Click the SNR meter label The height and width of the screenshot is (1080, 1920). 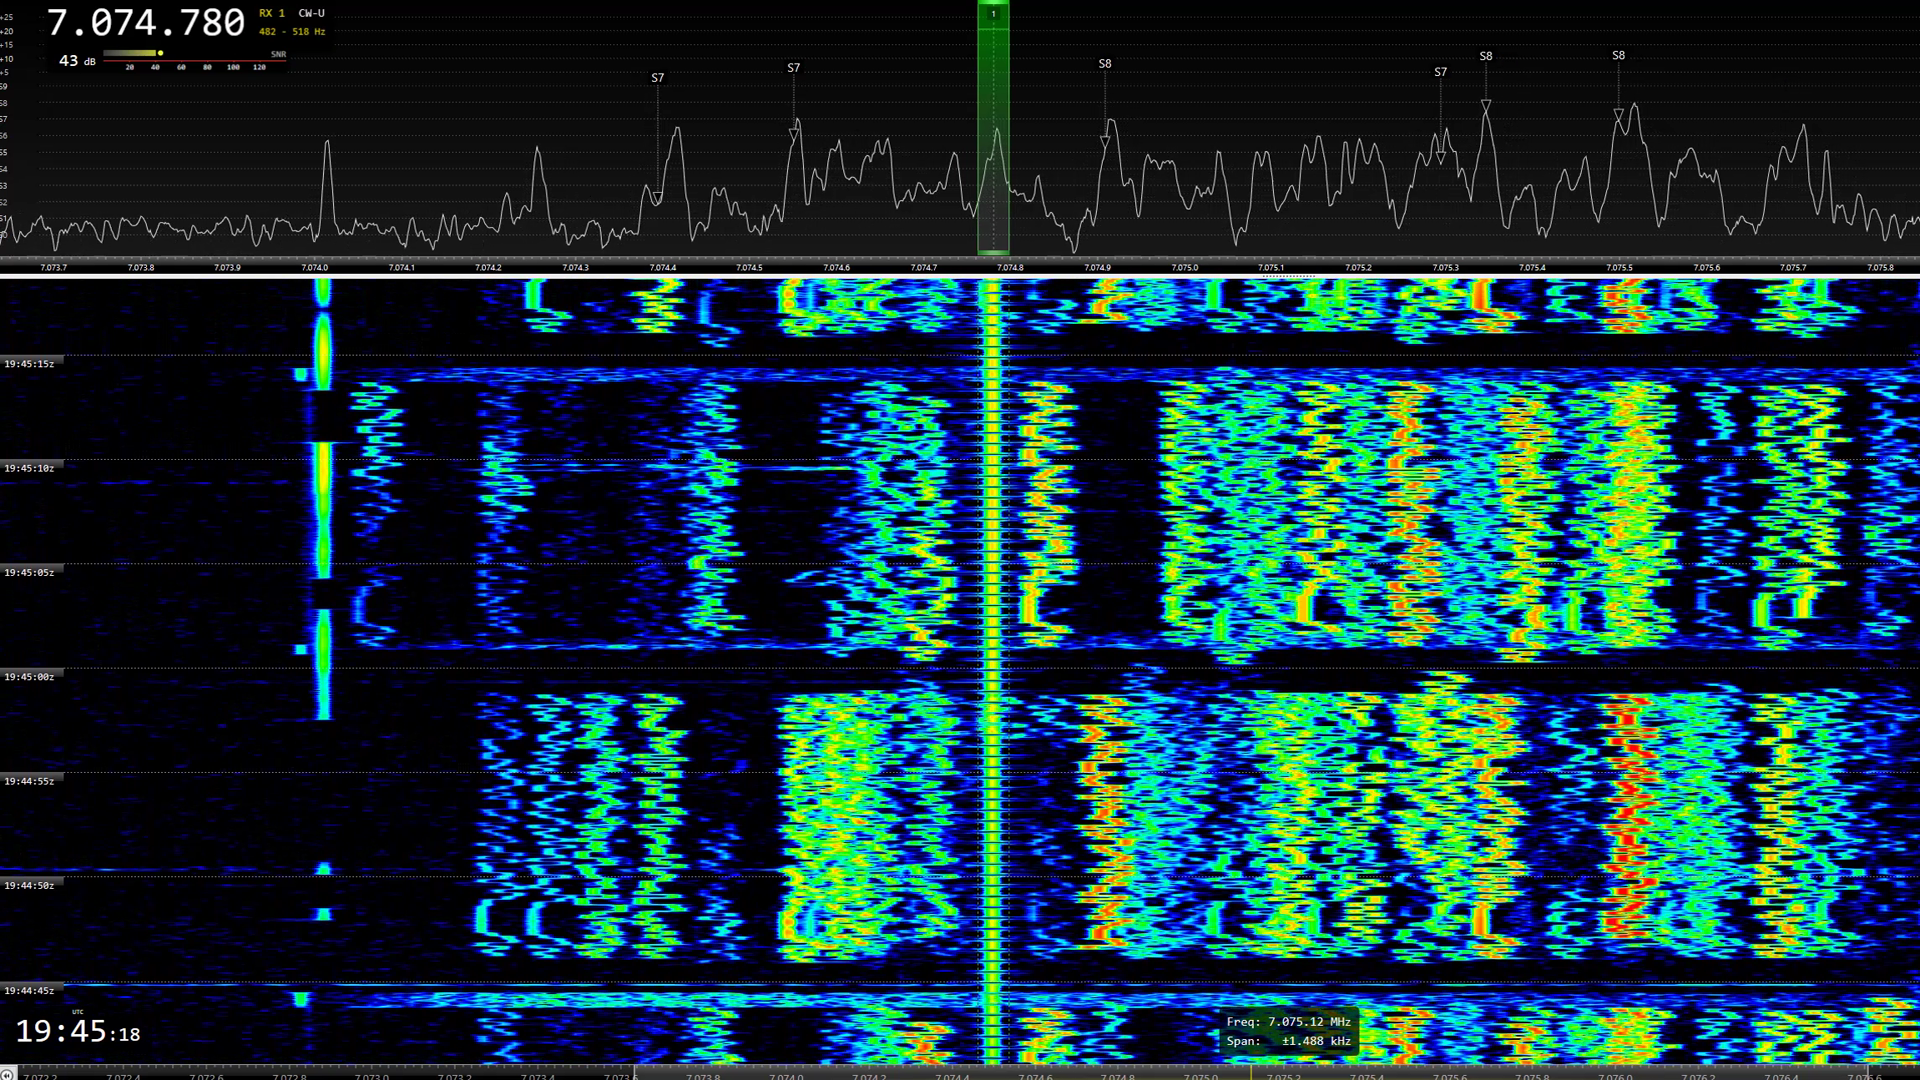click(278, 54)
